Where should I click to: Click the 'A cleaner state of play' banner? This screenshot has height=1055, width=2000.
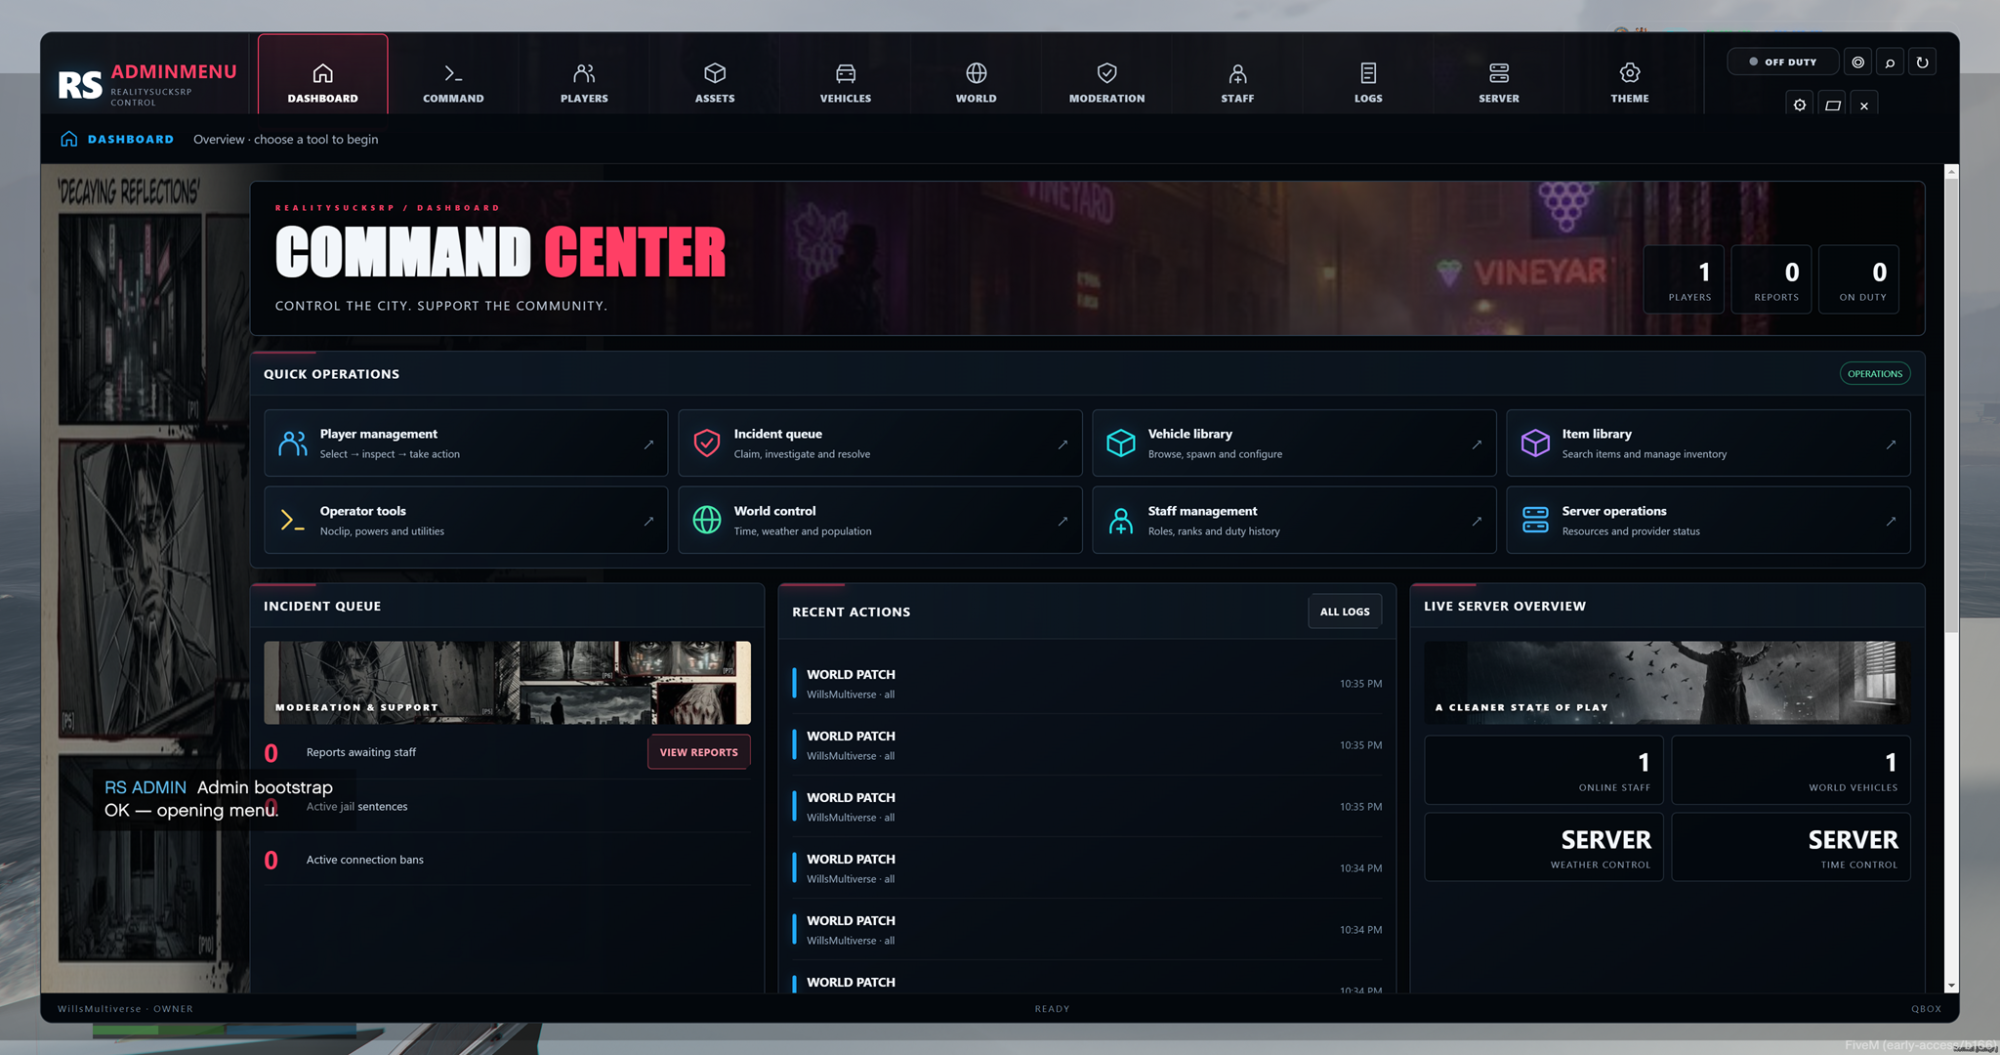pyautogui.click(x=1666, y=682)
